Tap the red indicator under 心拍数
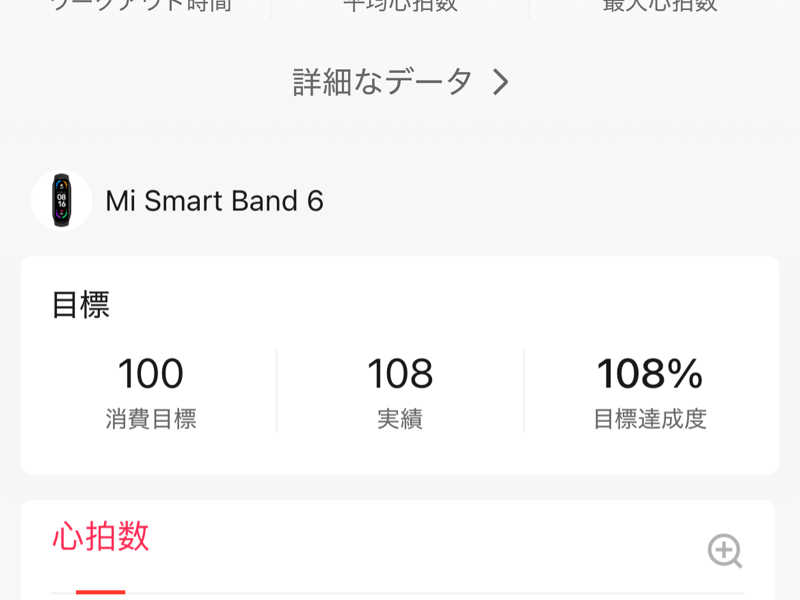Screen dimensions: 800x600 pyautogui.click(x=101, y=592)
